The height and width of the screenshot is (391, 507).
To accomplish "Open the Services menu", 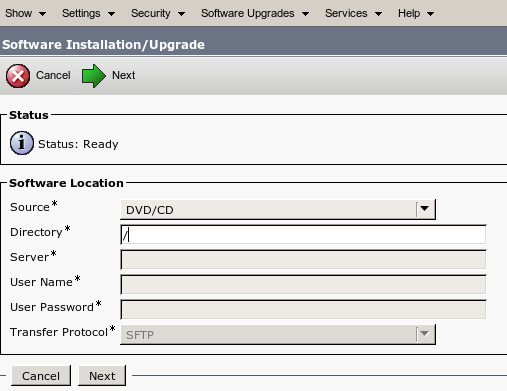I will (353, 13).
